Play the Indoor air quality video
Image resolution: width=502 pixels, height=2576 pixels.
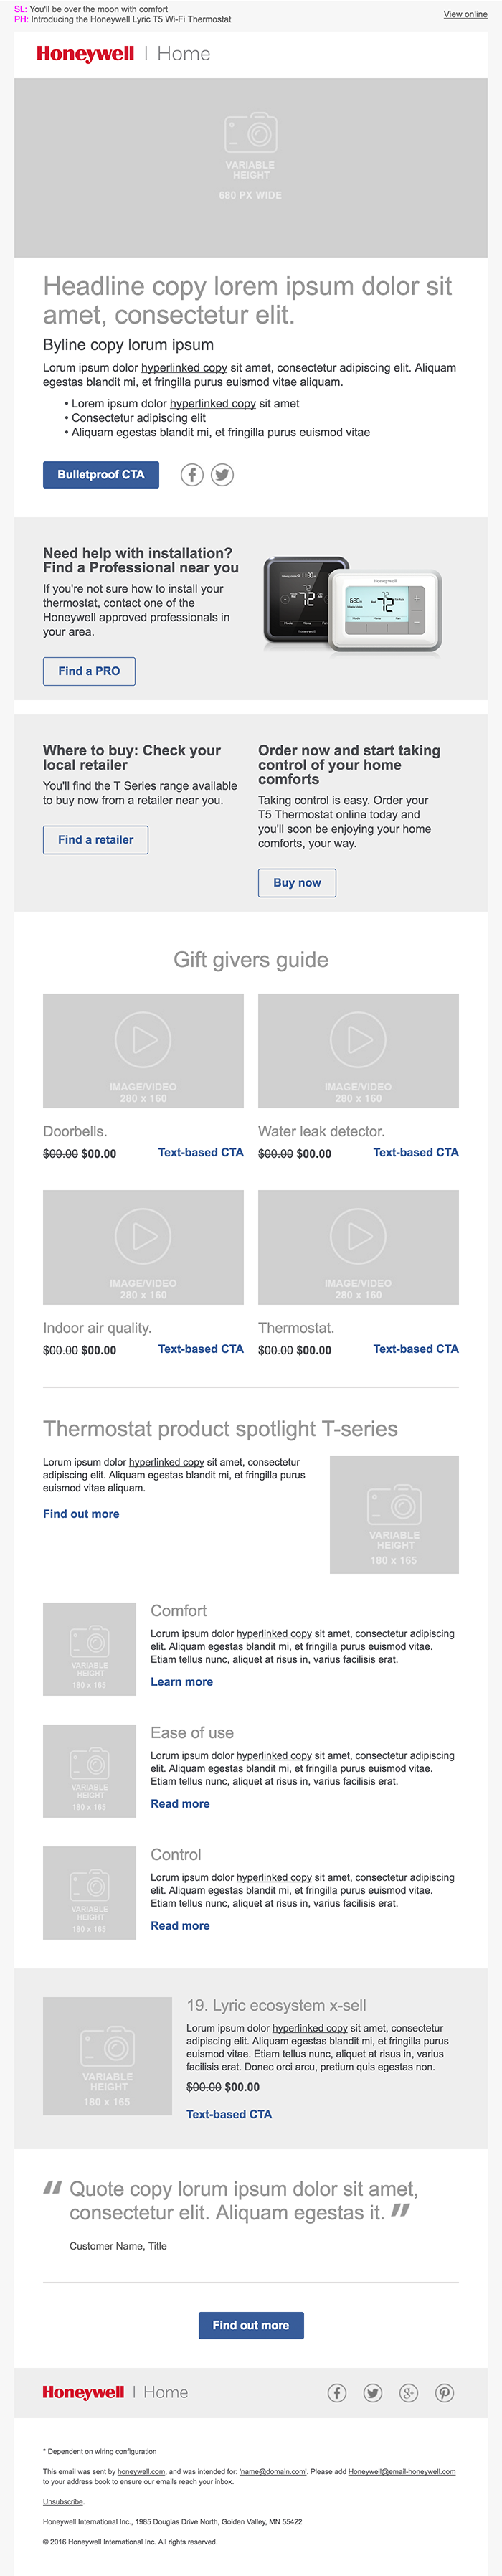(143, 1236)
